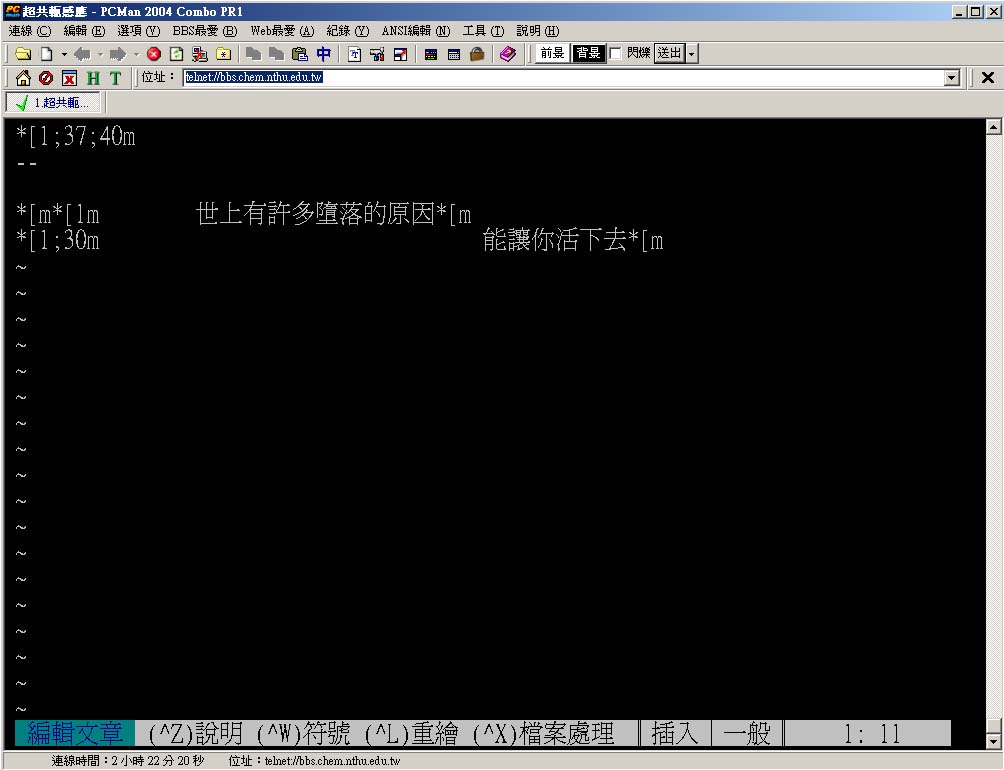Open the dropdown arrow next to new document icon
Viewport: 1004px width, 770px height.
(x=64, y=54)
